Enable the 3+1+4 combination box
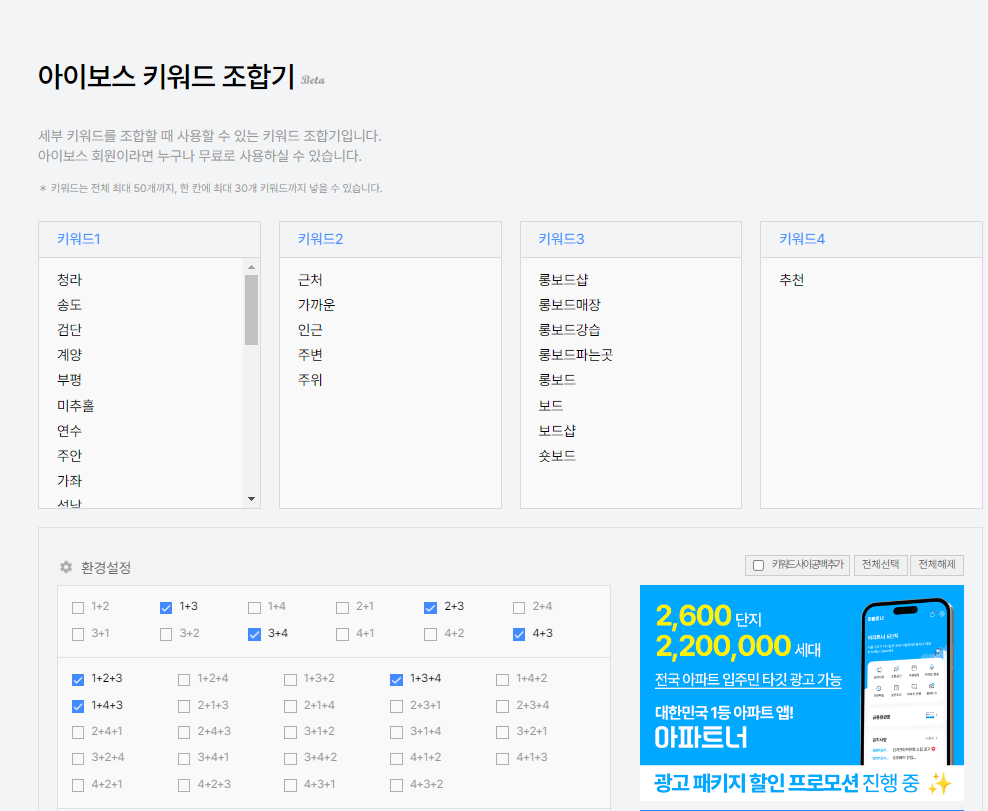The height and width of the screenshot is (811, 988). (396, 732)
